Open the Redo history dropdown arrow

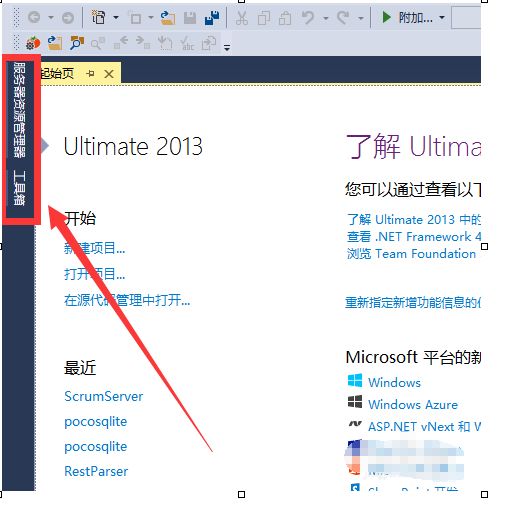(x=360, y=18)
